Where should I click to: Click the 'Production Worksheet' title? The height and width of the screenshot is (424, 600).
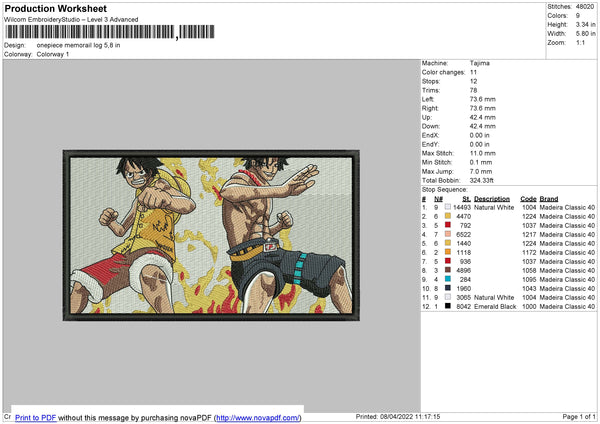pos(55,8)
